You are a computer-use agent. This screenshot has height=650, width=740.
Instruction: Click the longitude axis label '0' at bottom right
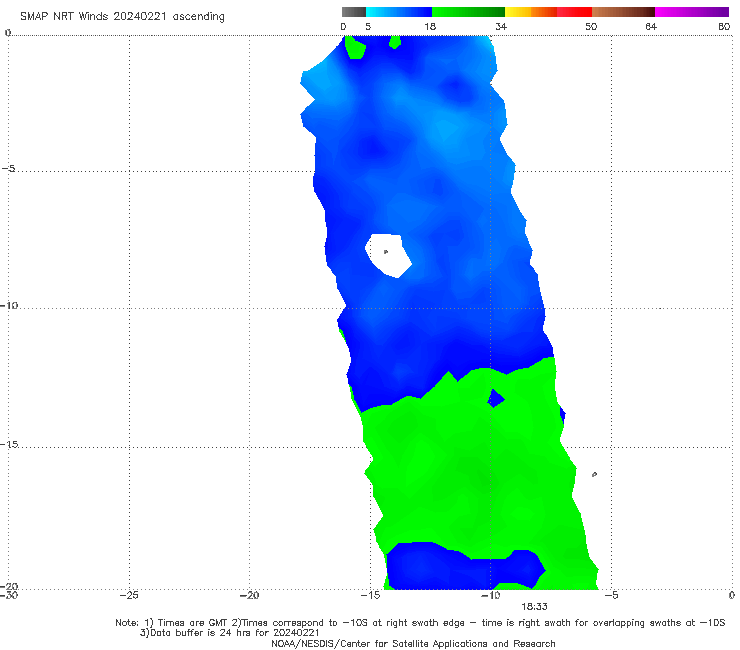[732, 596]
